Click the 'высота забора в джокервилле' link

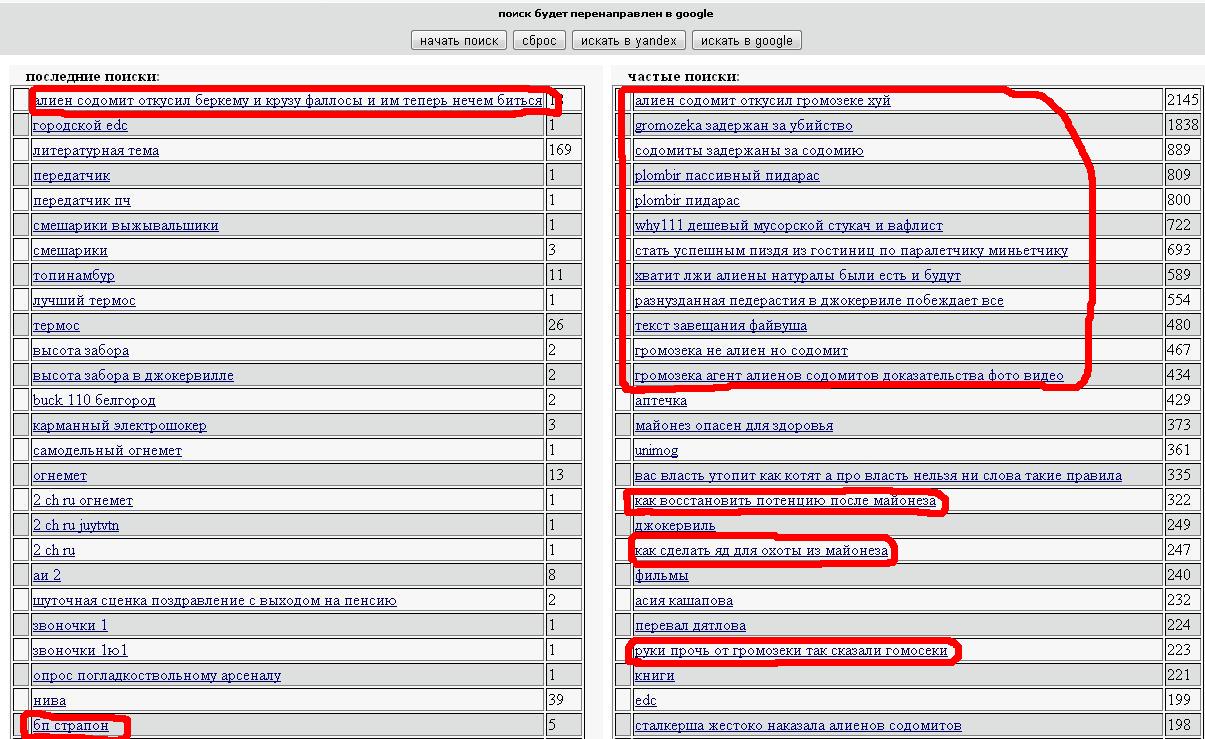[x=133, y=376]
